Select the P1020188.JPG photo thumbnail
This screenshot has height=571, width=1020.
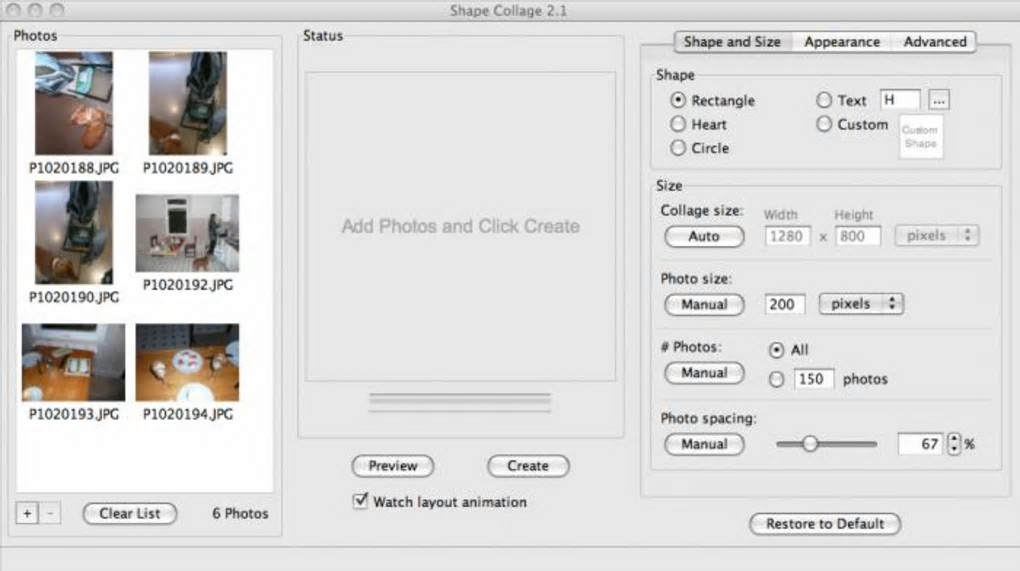[74, 103]
